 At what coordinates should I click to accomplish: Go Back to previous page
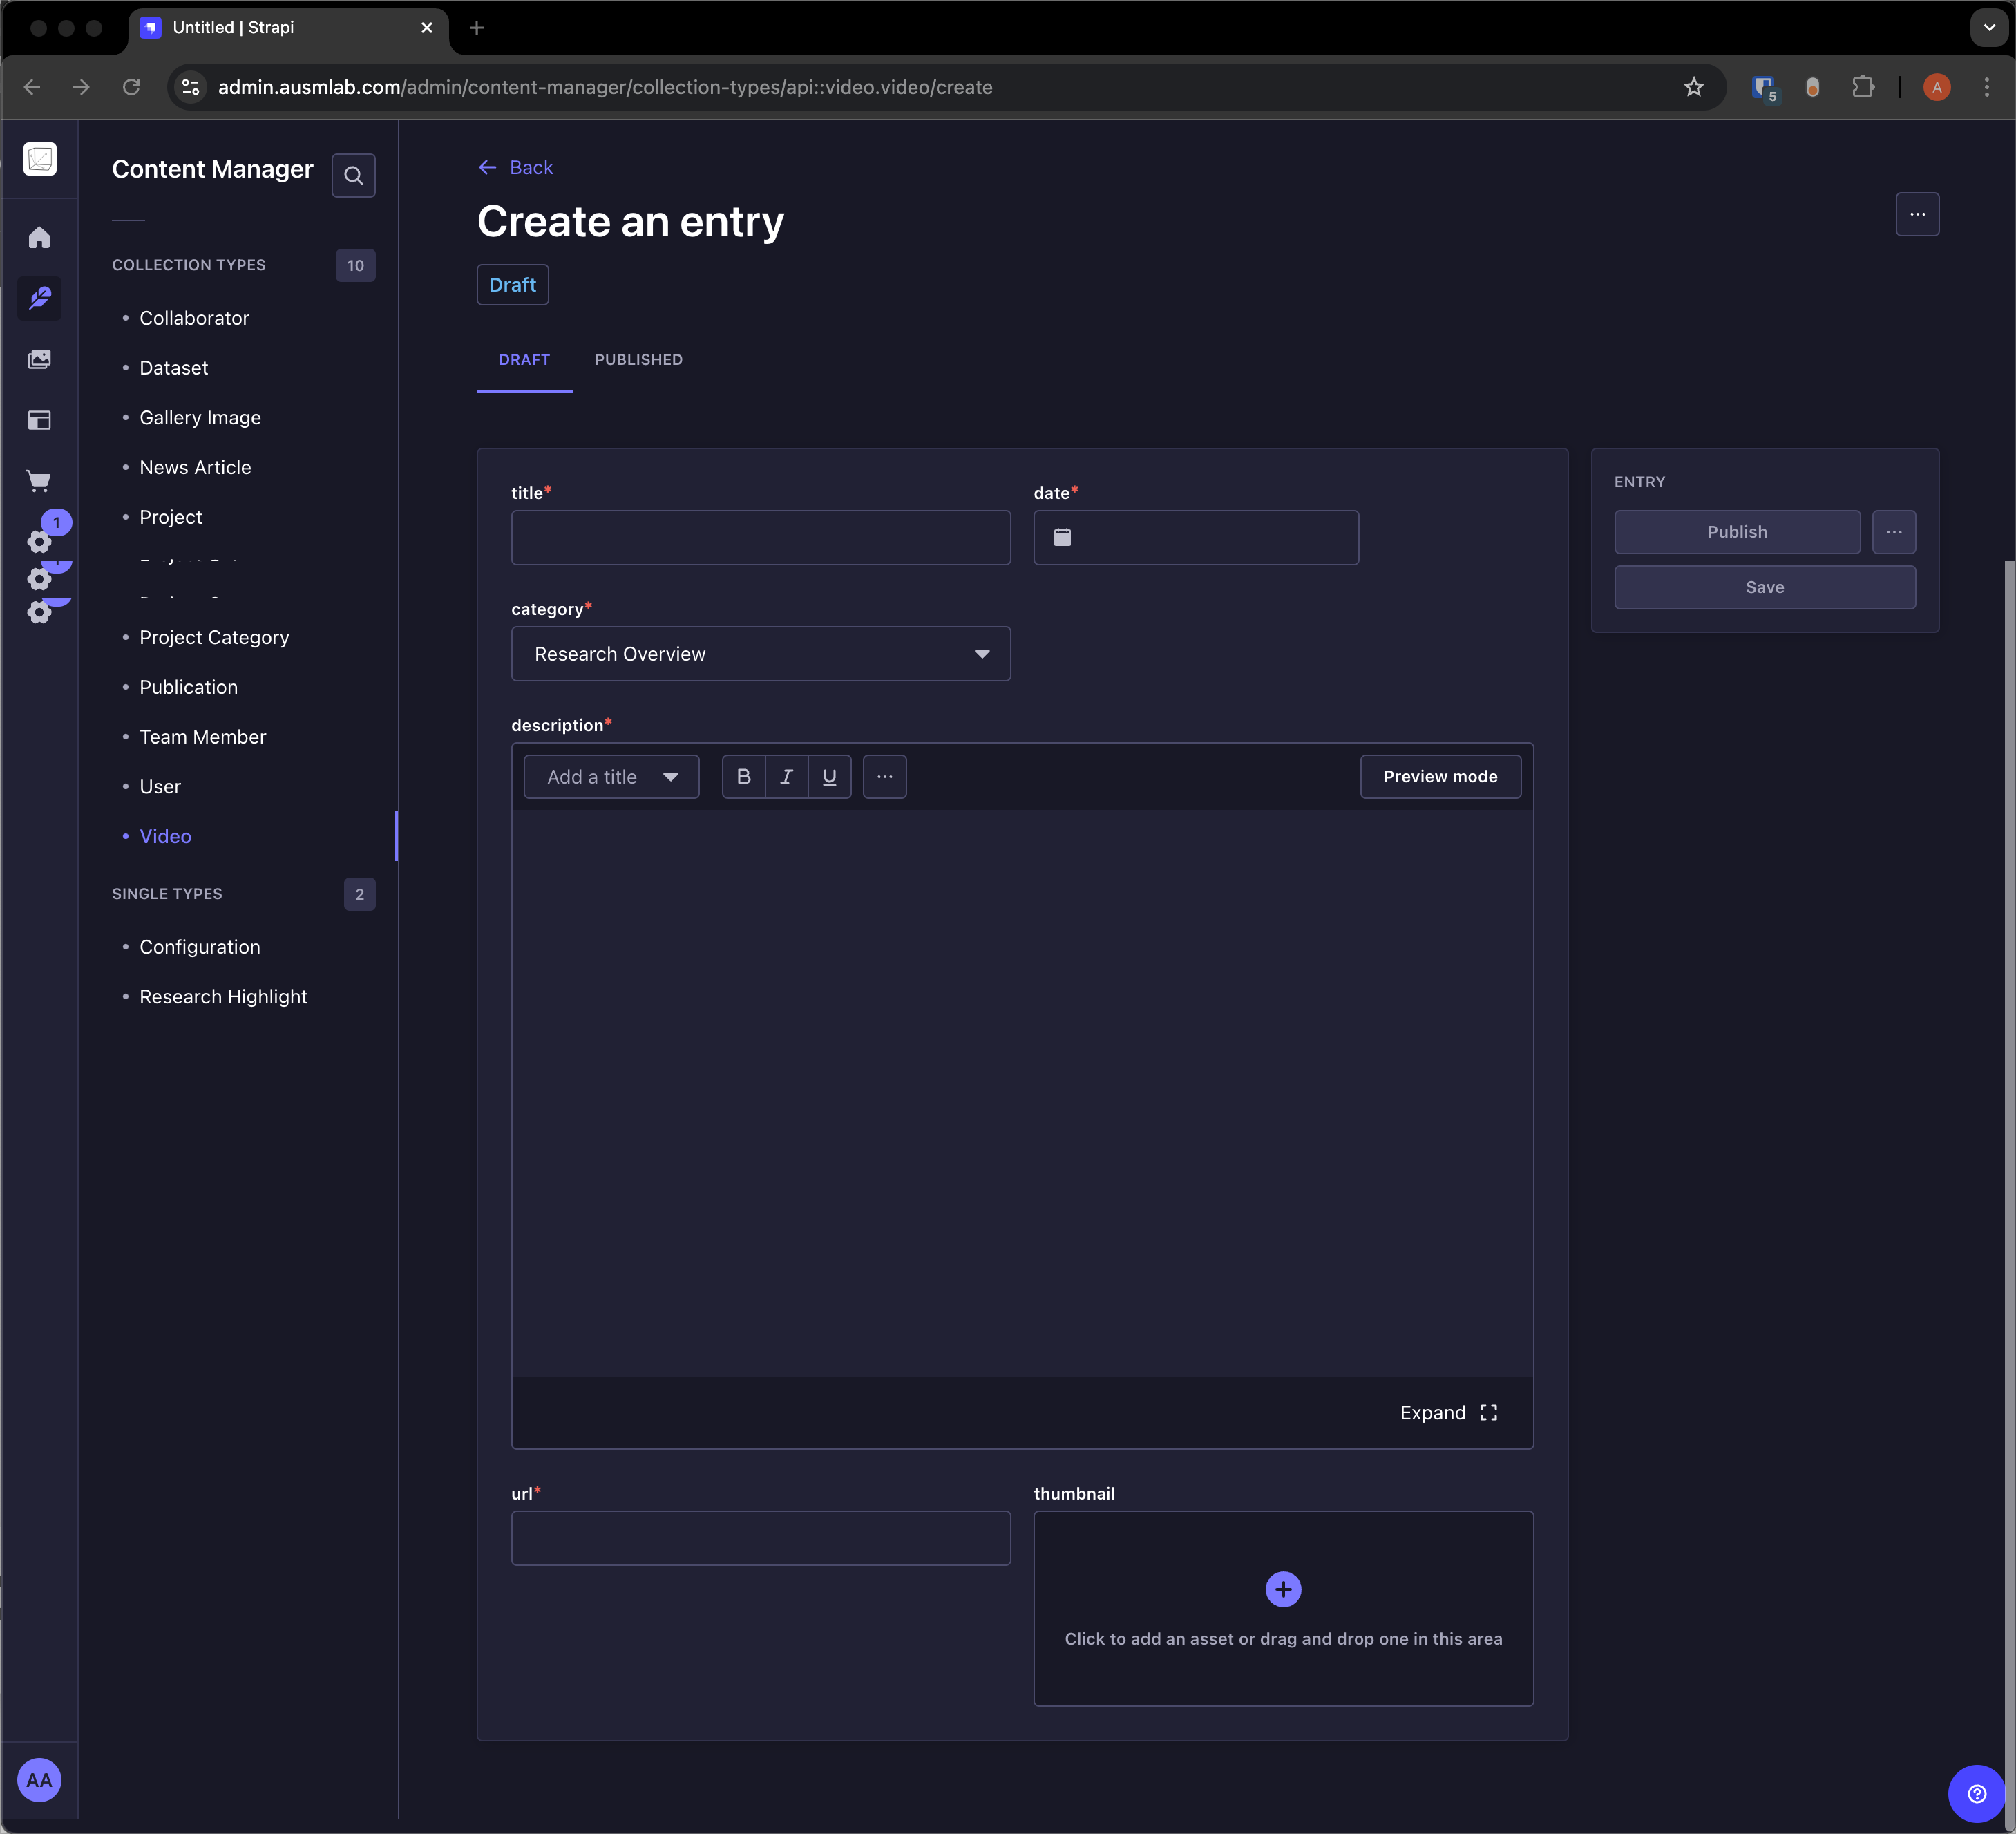point(516,168)
